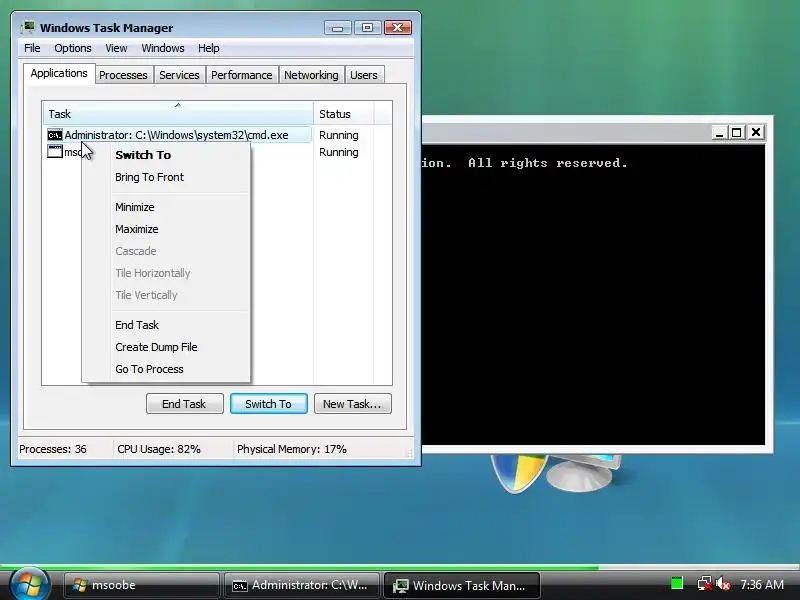Click inside the command prompt console area
Screen dimensions: 800x600
point(593,296)
